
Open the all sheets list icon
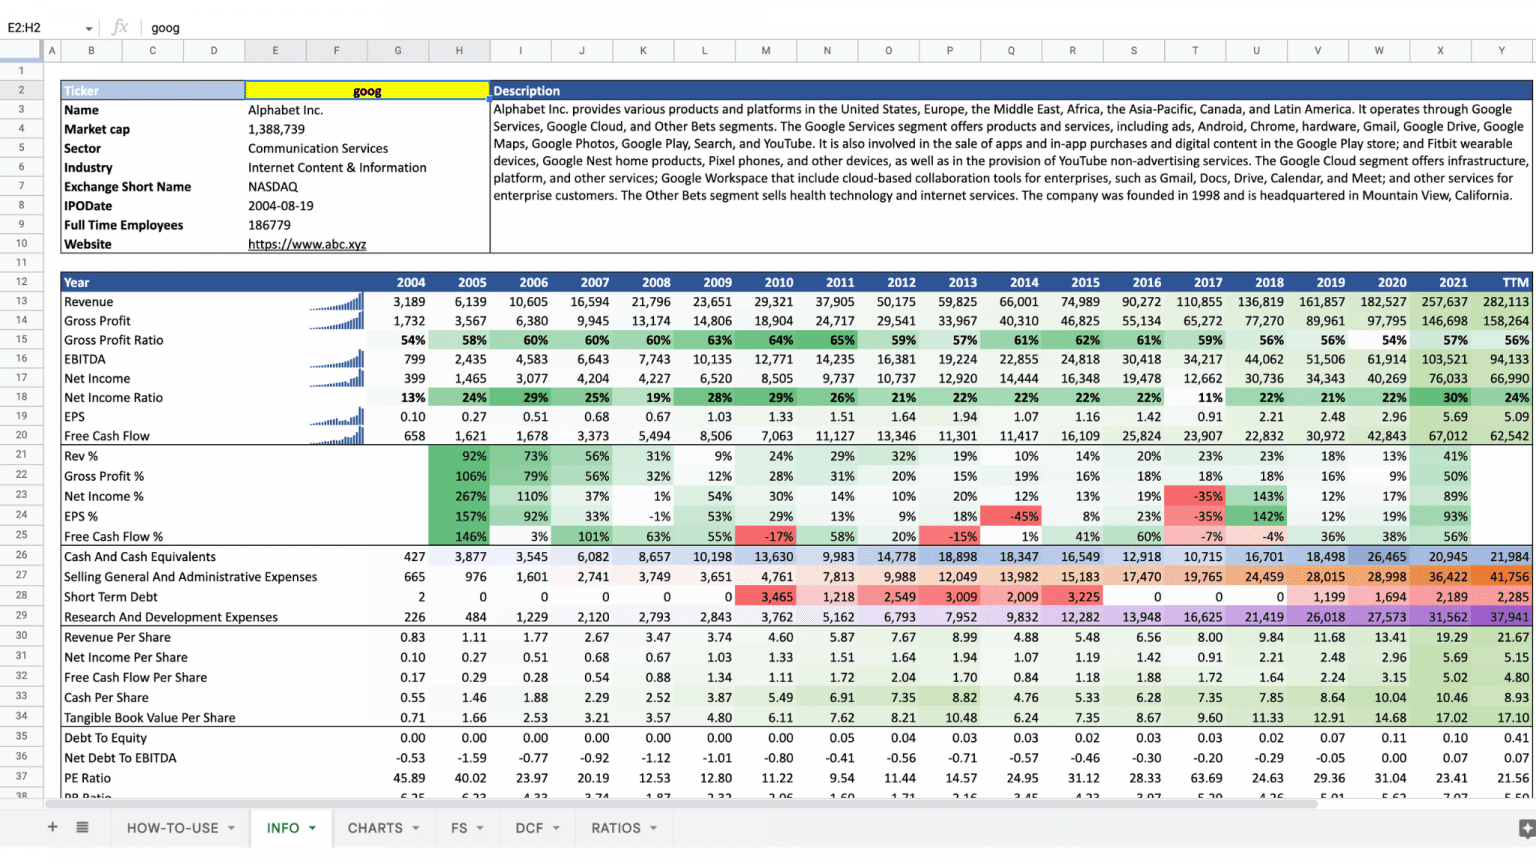point(82,827)
